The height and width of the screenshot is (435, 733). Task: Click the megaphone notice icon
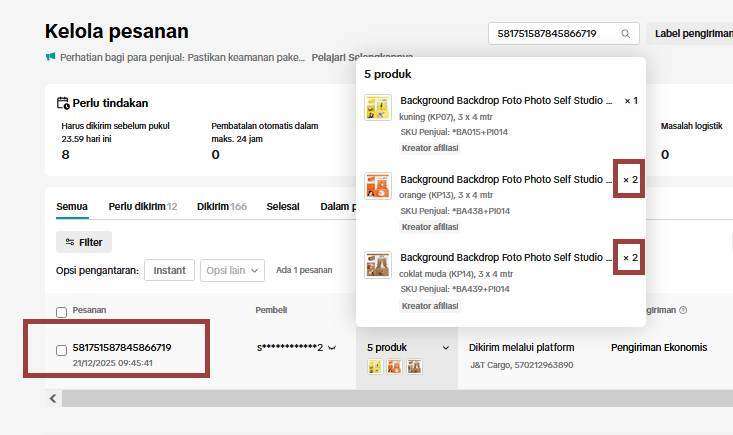[x=50, y=58]
